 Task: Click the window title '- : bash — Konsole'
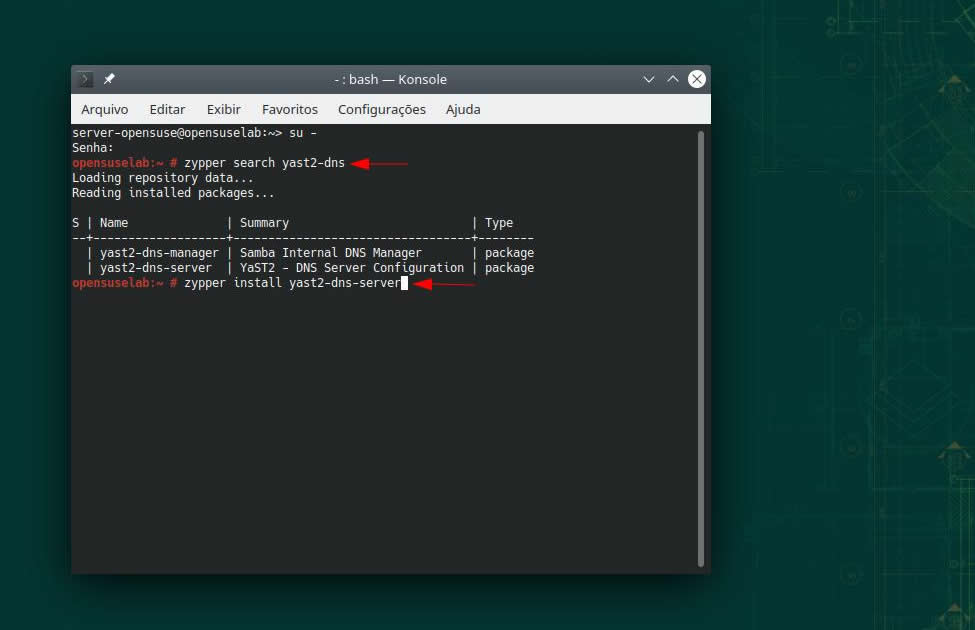[390, 79]
